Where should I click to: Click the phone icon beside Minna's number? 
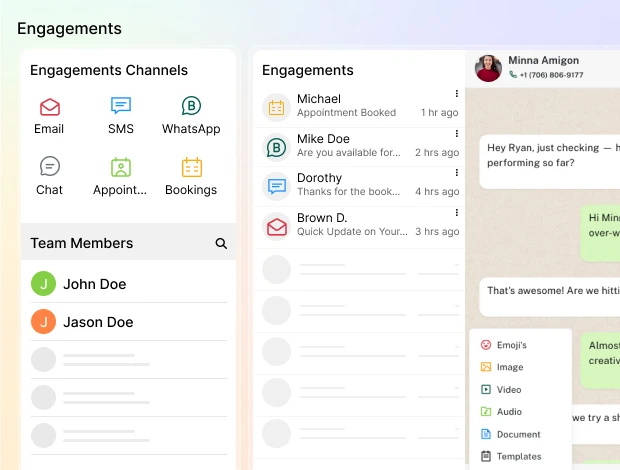(x=513, y=74)
